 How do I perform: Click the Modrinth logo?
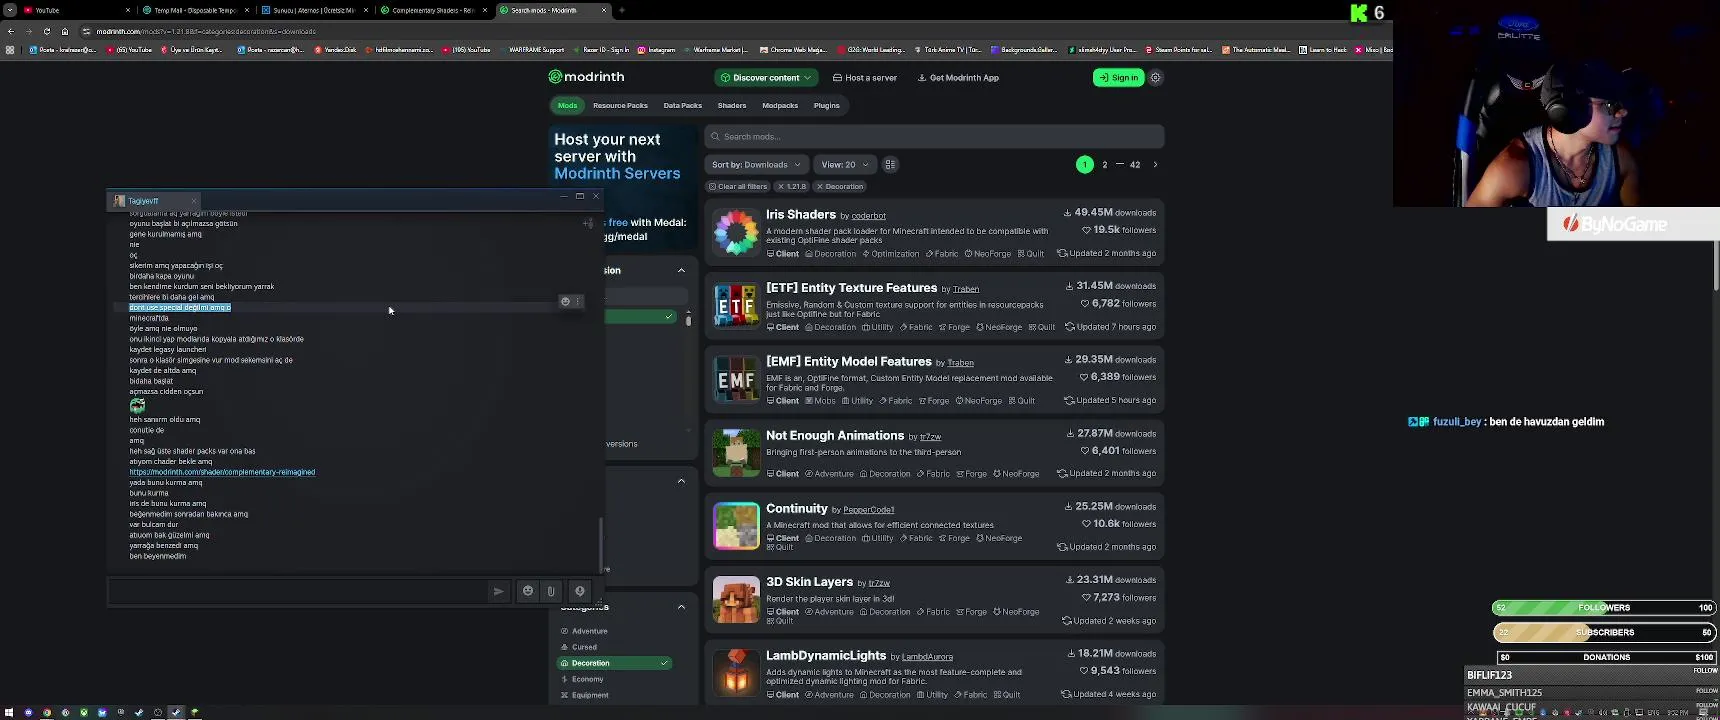[x=586, y=77]
